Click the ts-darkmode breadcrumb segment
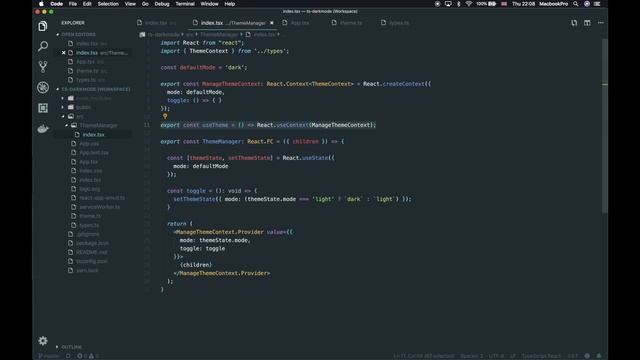This screenshot has height=360, width=640. (163, 35)
